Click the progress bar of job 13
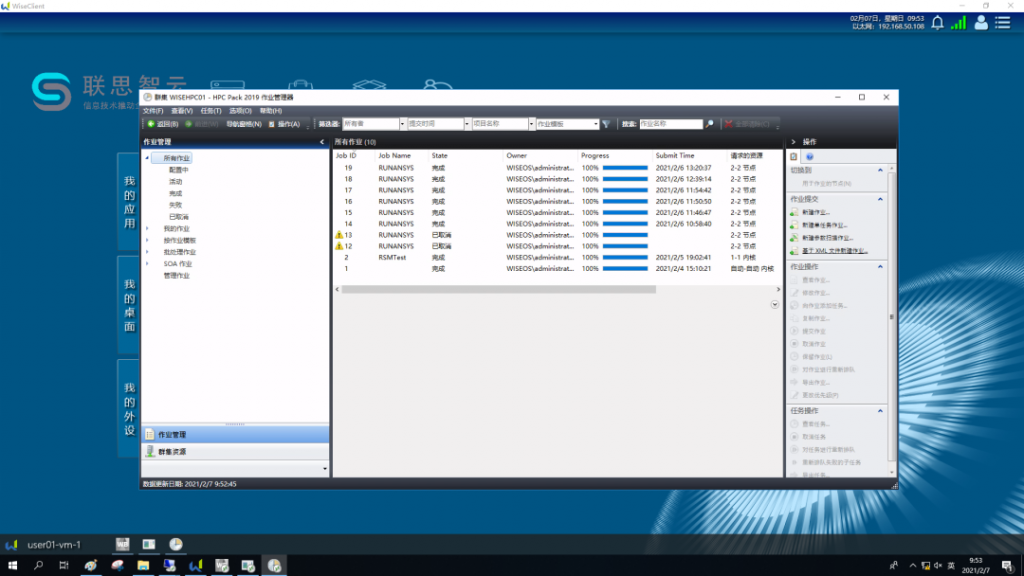 [625, 235]
